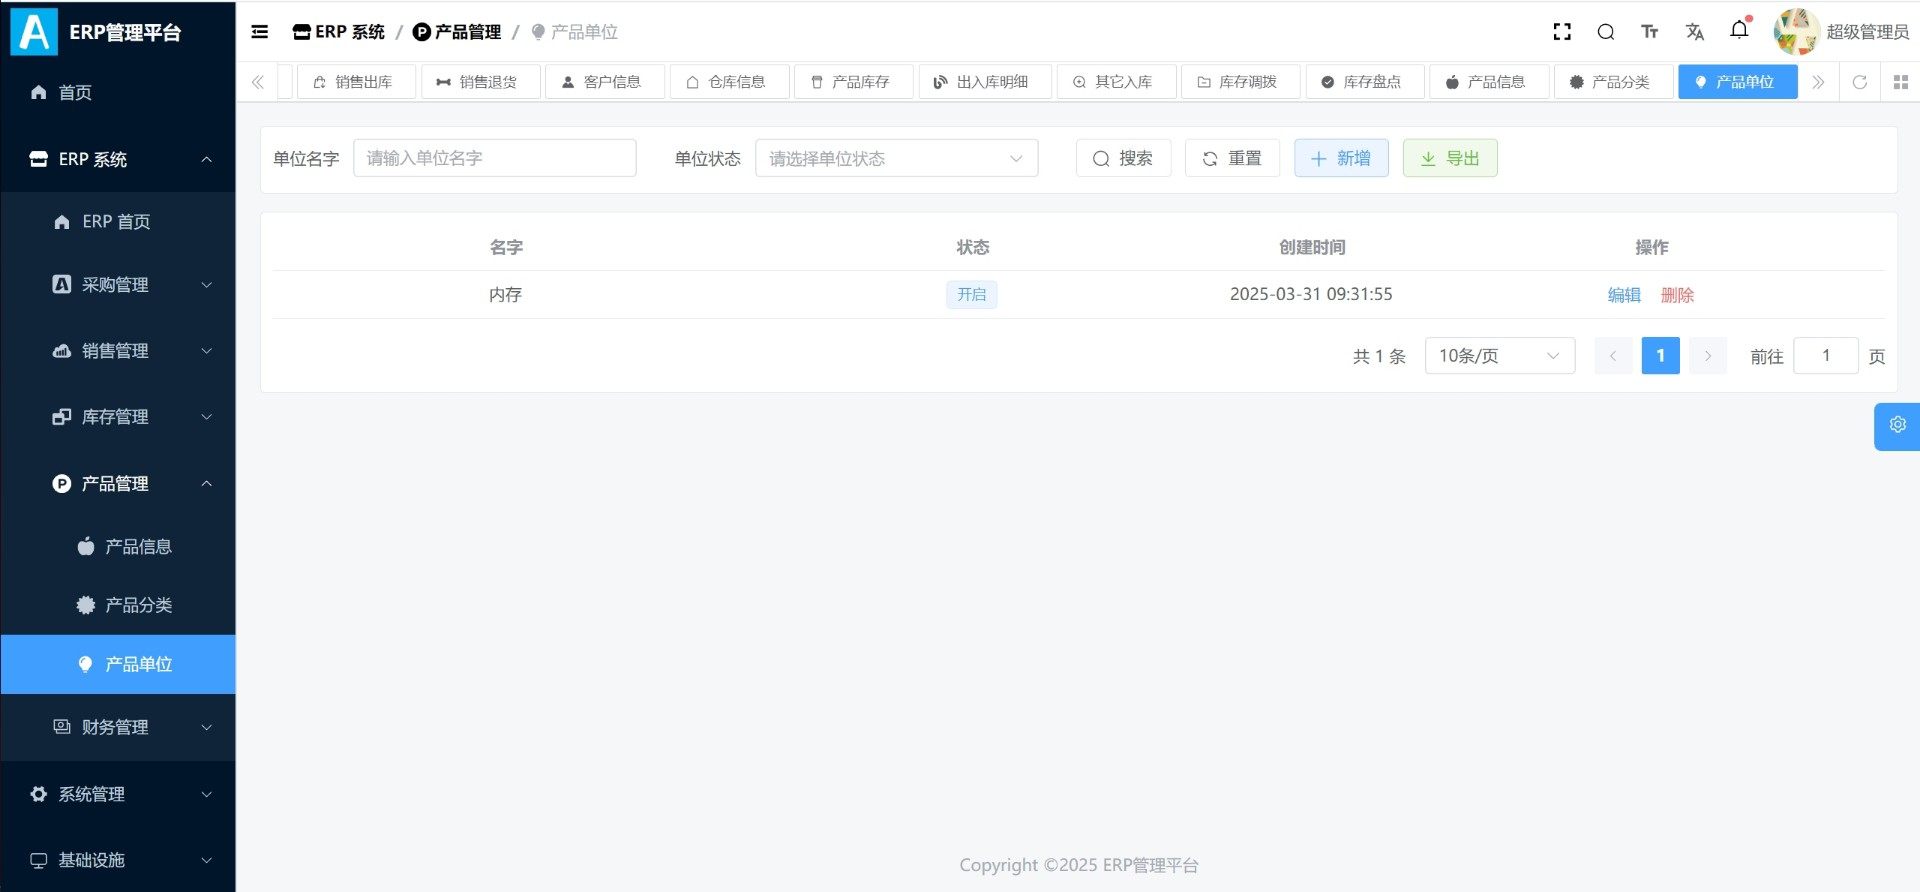
Task: Expand the 采购管理 submenu
Action: 118,285
